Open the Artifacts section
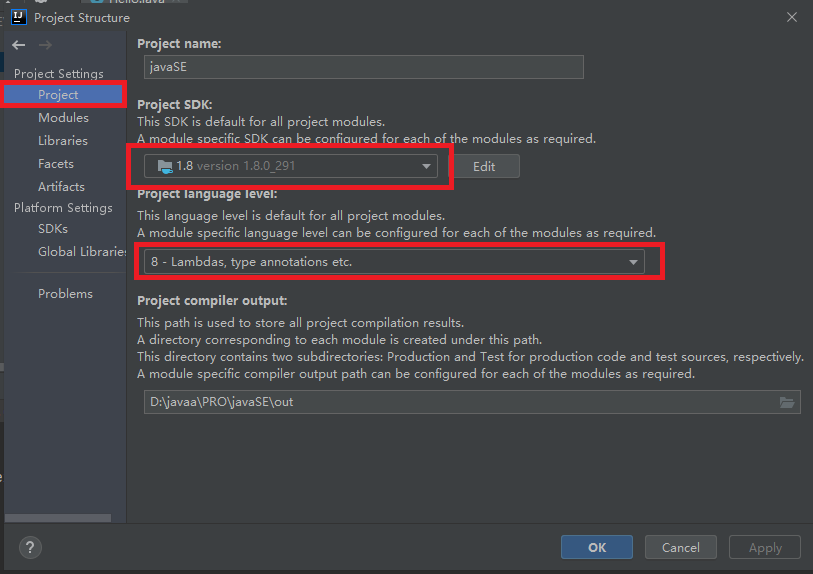Viewport: 813px width, 574px height. point(61,187)
